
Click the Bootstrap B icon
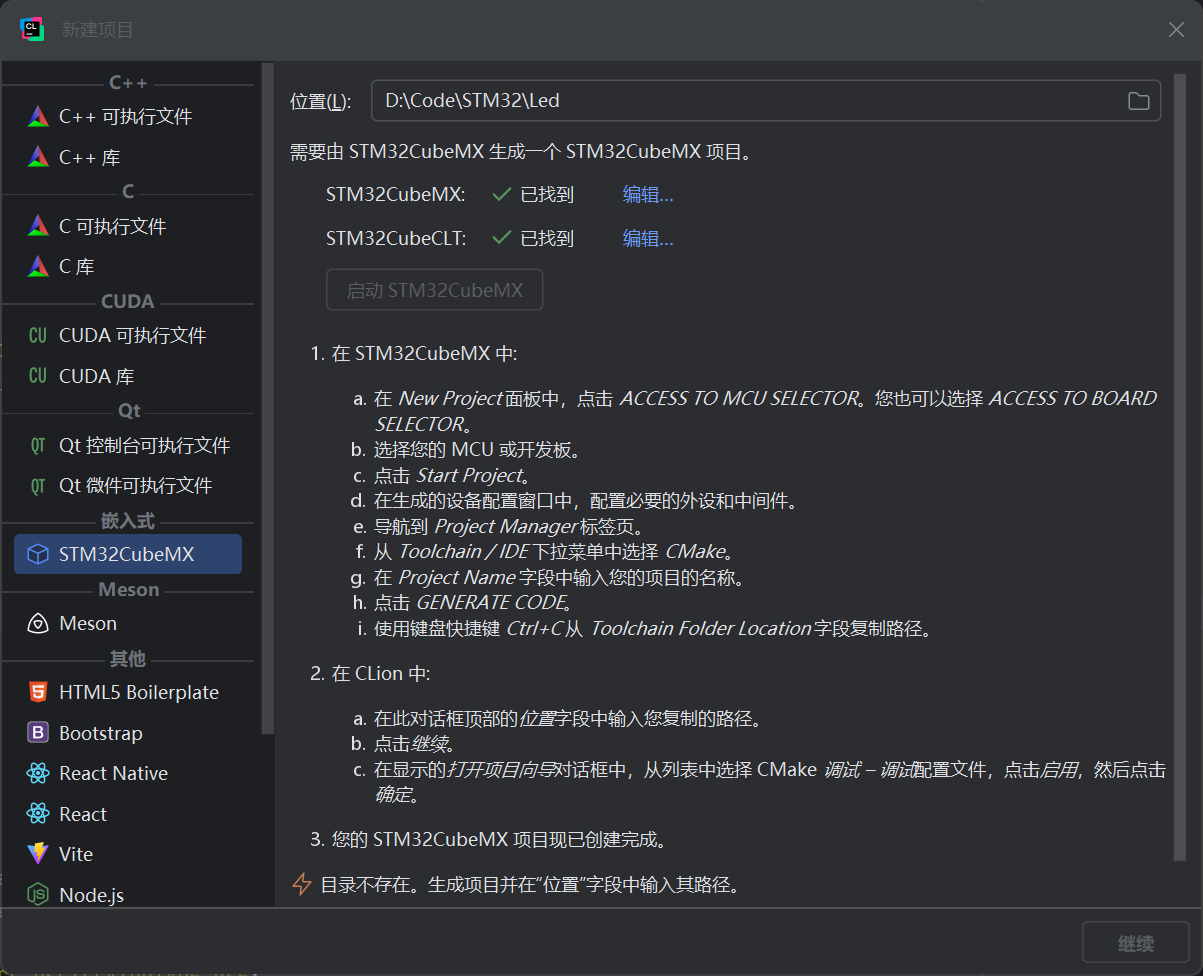pos(38,733)
